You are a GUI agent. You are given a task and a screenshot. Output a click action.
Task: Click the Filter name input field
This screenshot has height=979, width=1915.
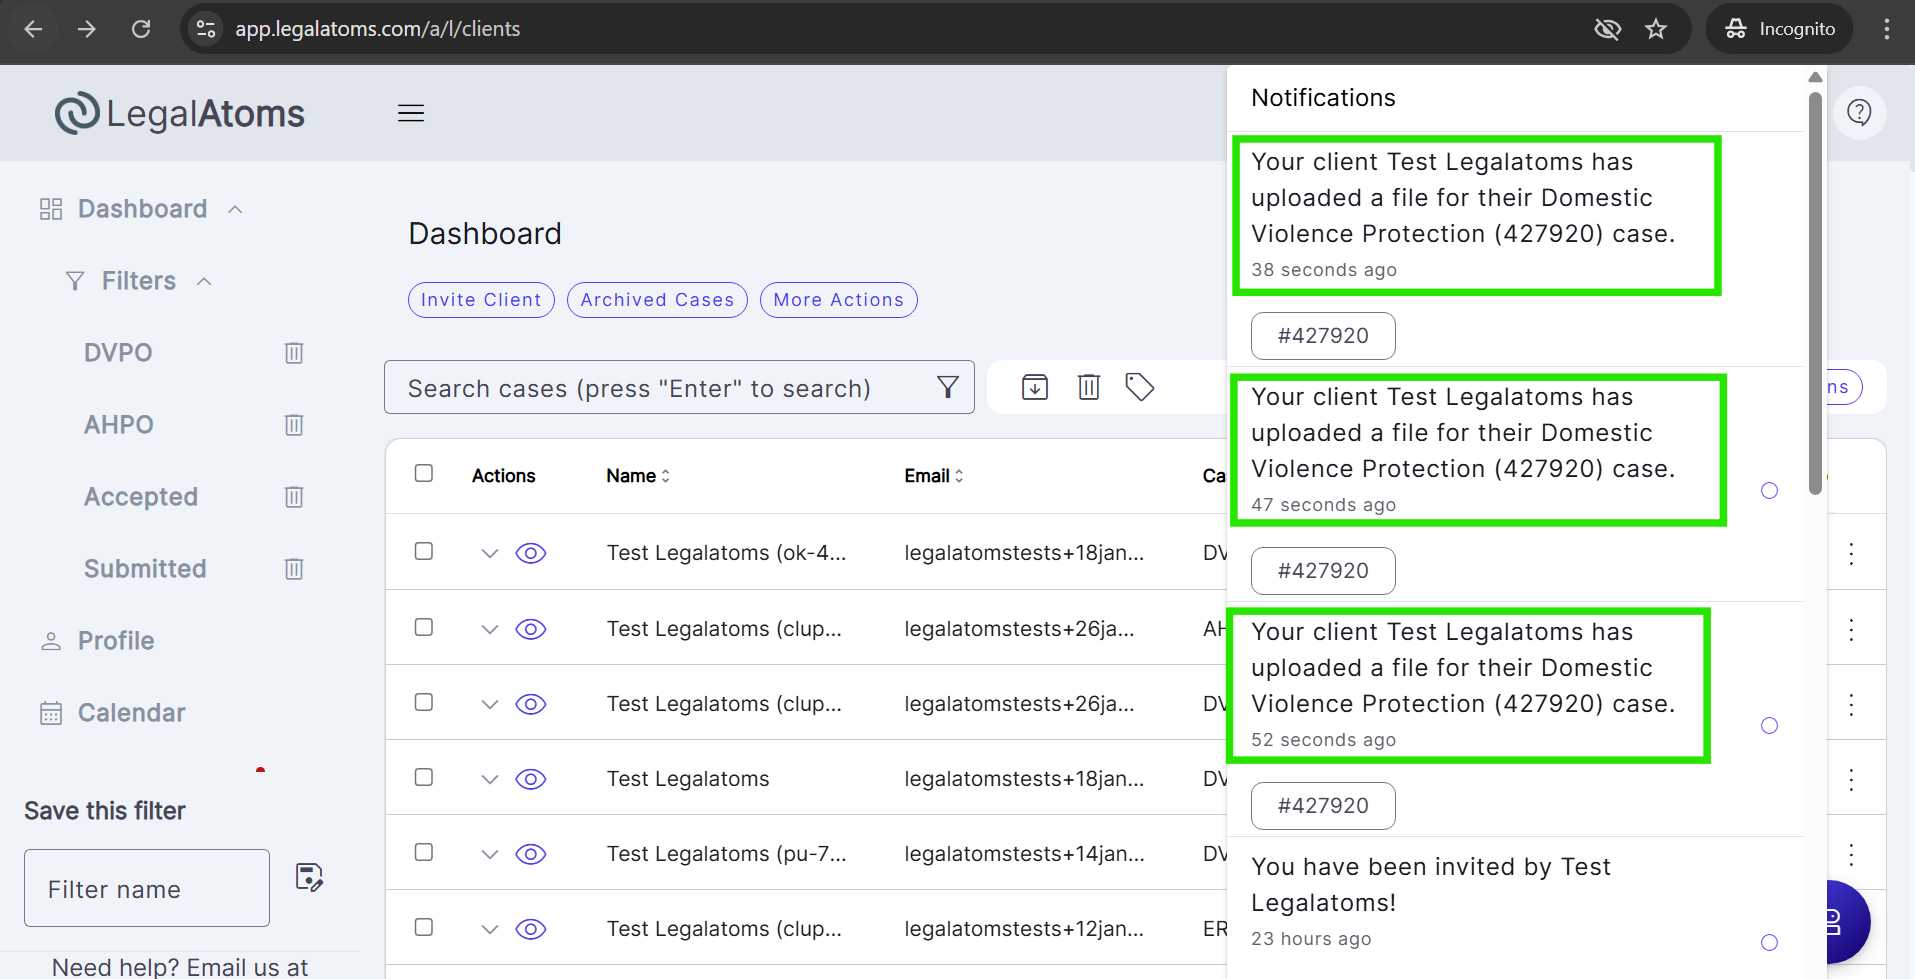(147, 888)
